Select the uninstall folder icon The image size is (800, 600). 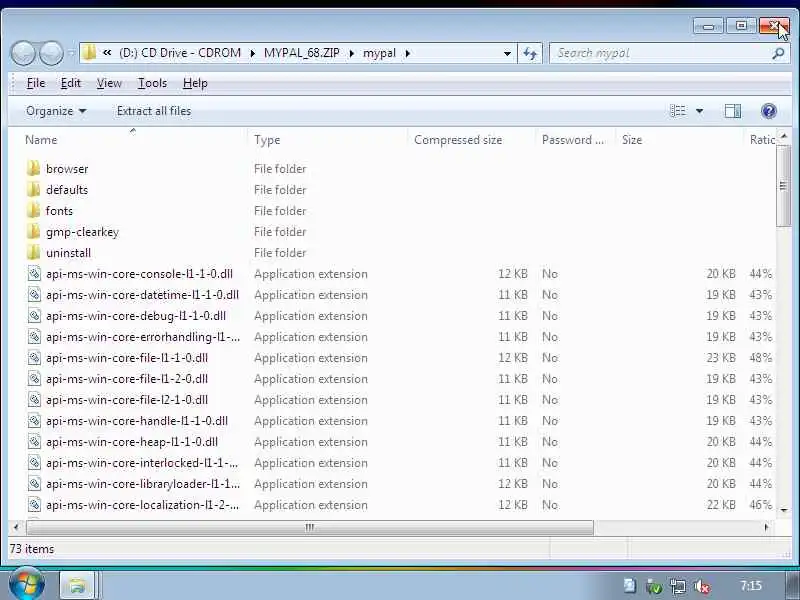coord(34,252)
